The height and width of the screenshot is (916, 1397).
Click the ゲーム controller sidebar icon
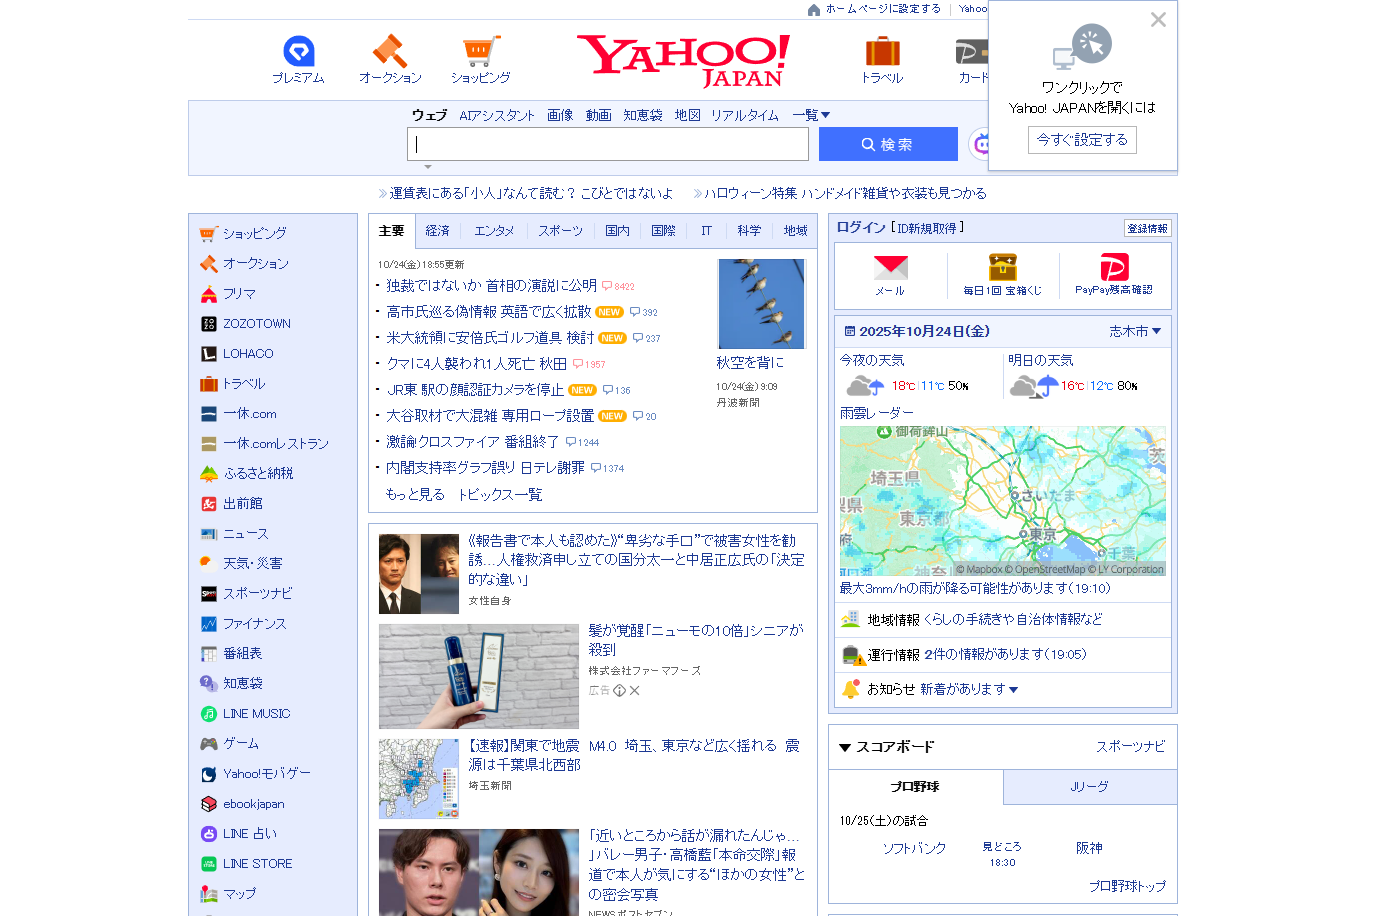[208, 743]
